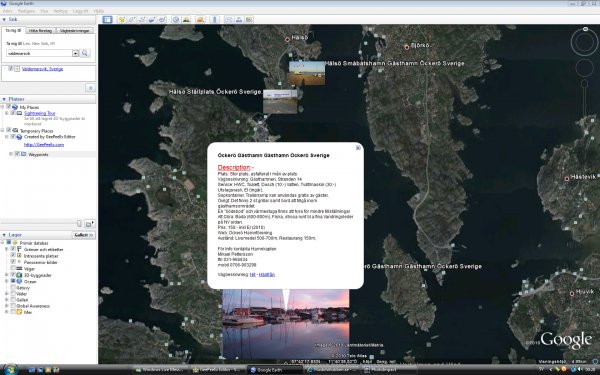Screen dimensions: 600x375
Task: Uncheck the Sightseeing Tour checkbox
Action: click(x=13, y=113)
